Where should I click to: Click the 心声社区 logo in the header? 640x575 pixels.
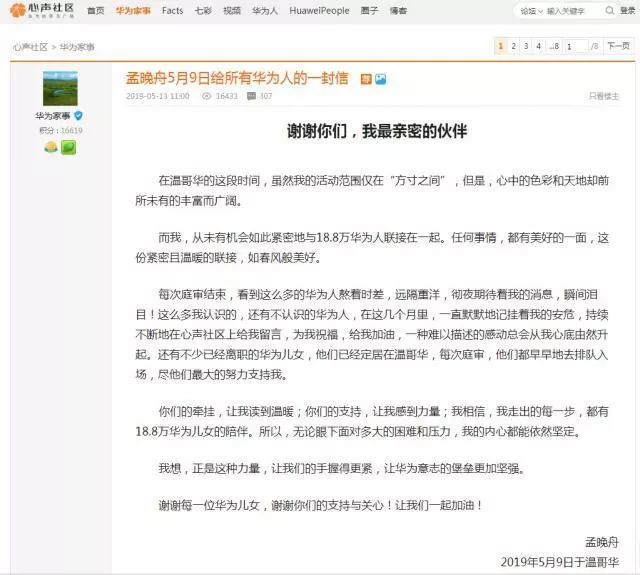coord(42,10)
